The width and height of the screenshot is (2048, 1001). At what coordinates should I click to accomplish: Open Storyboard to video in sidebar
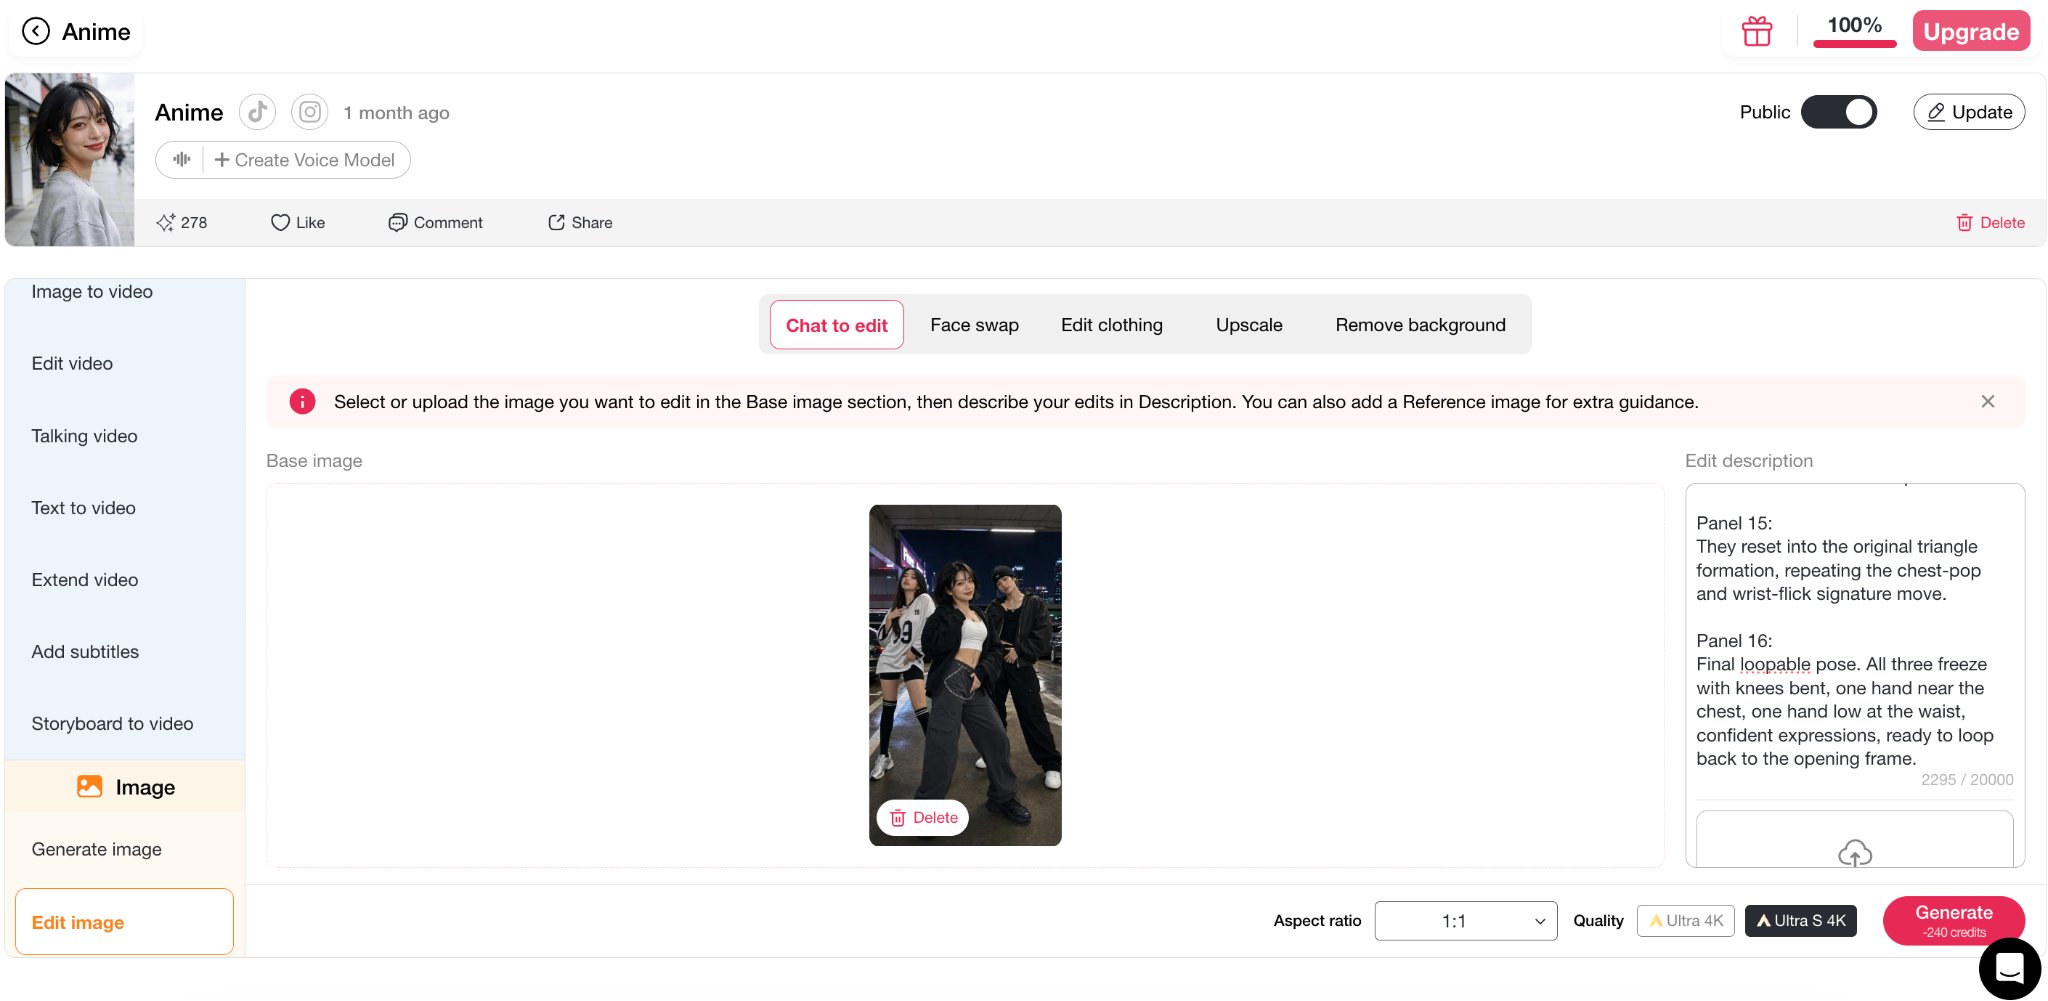112,724
